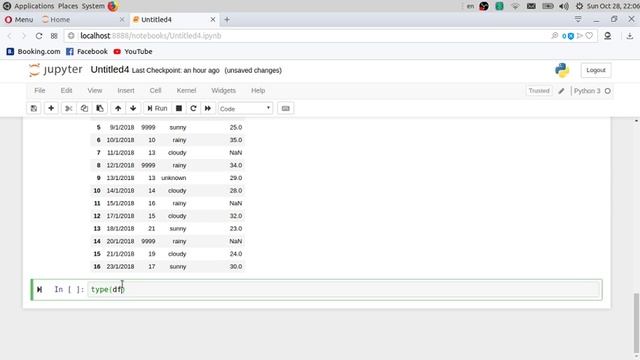This screenshot has width=640, height=360.
Task: Open the browser profile icon in the address row
Action: (x=607, y=36)
